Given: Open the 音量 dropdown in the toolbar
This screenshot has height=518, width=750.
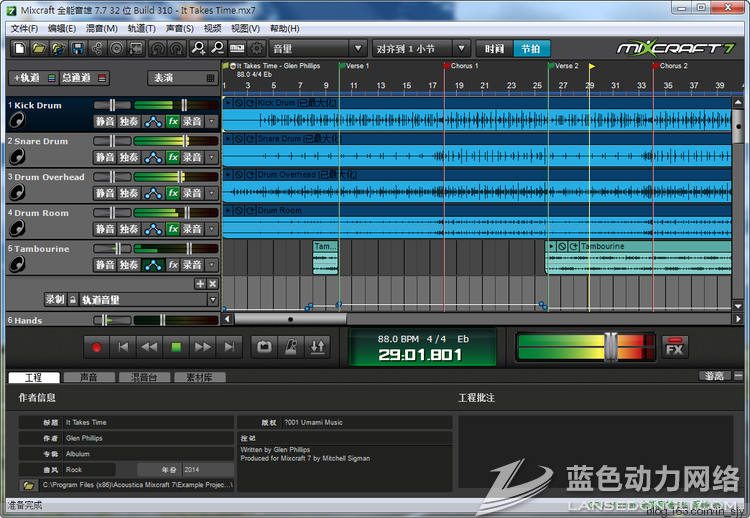Looking at the screenshot, I should coord(317,48).
